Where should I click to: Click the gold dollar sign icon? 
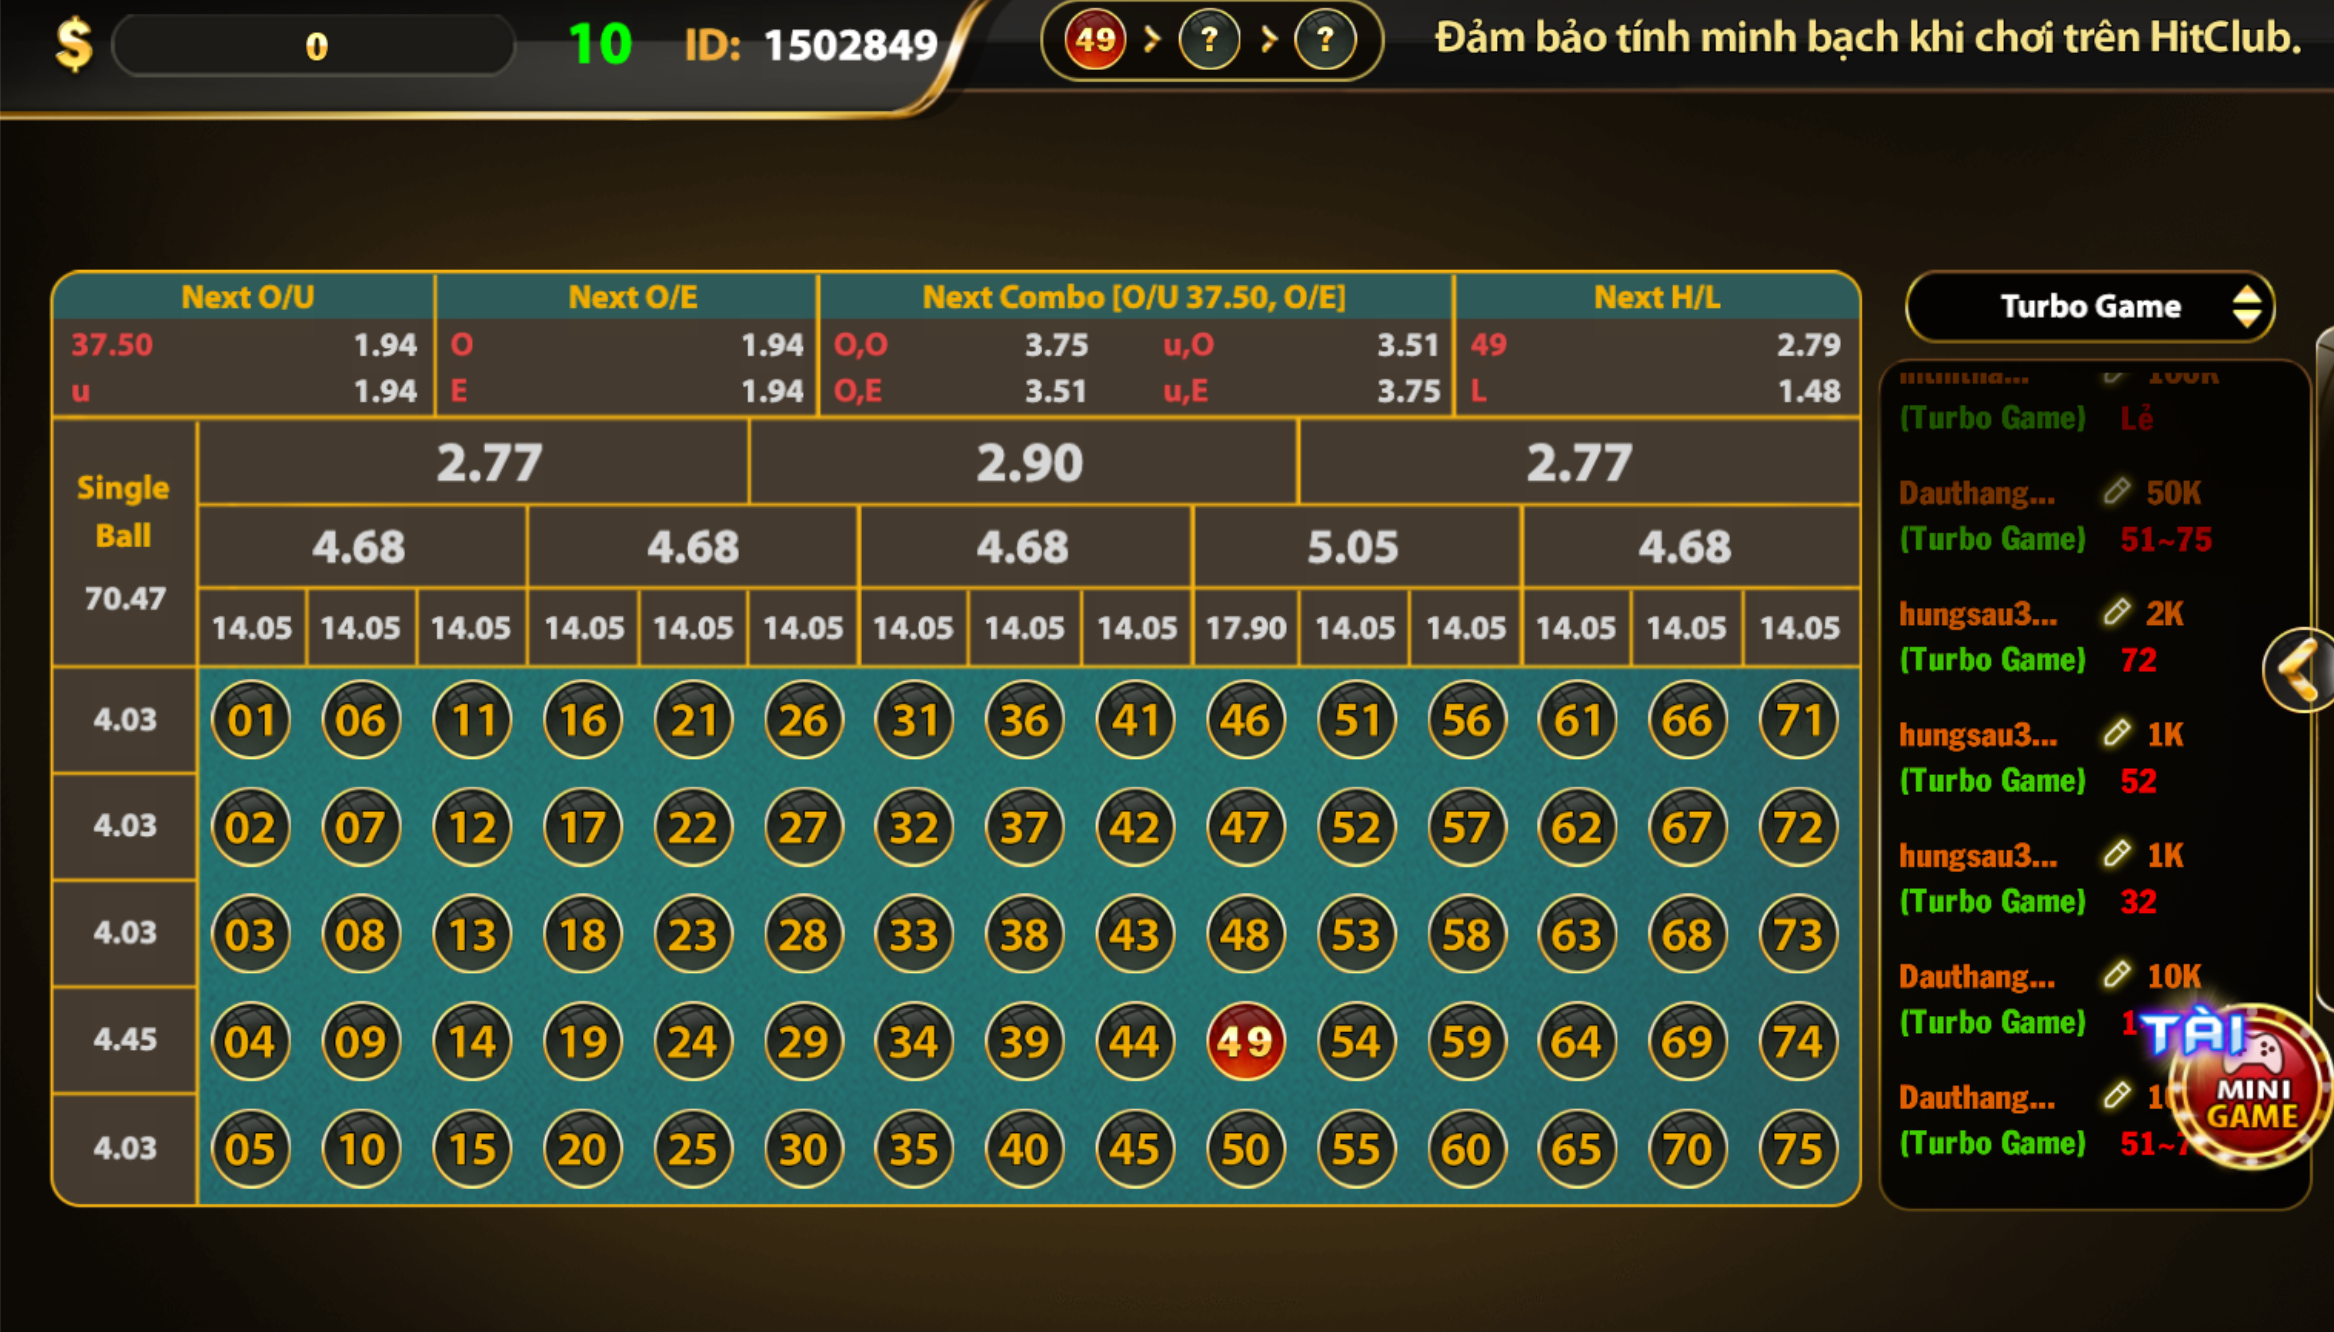tap(75, 45)
